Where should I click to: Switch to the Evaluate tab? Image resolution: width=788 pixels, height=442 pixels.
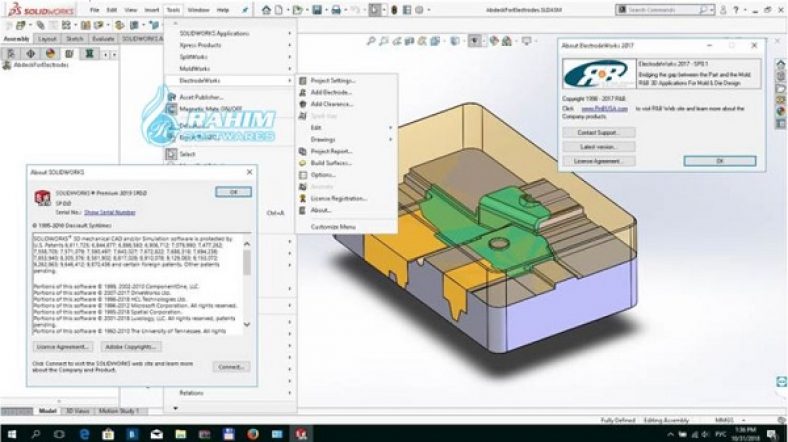coord(104,38)
